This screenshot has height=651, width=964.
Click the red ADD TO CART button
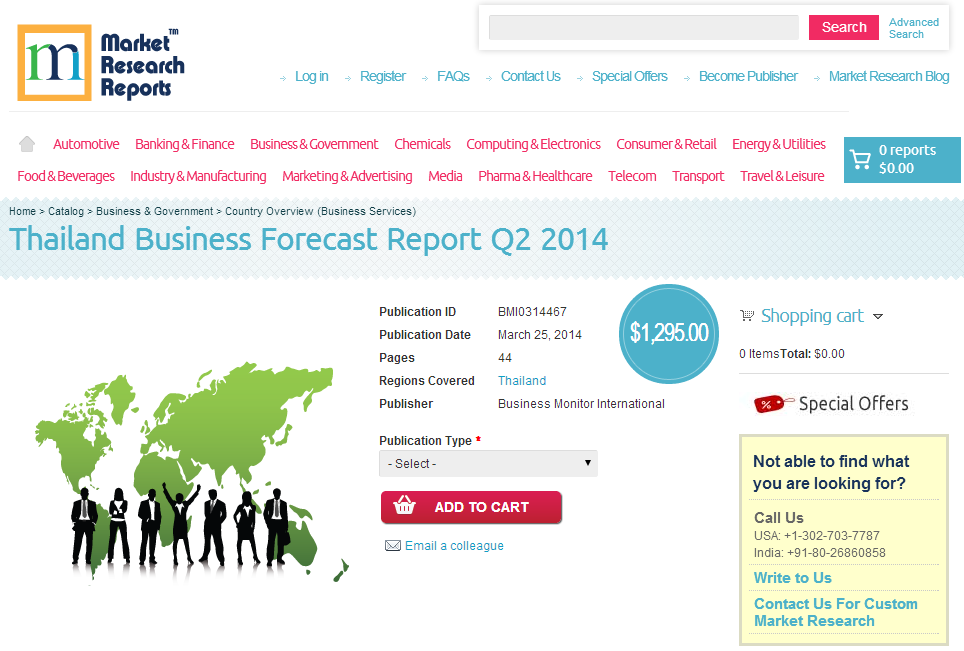click(x=471, y=507)
